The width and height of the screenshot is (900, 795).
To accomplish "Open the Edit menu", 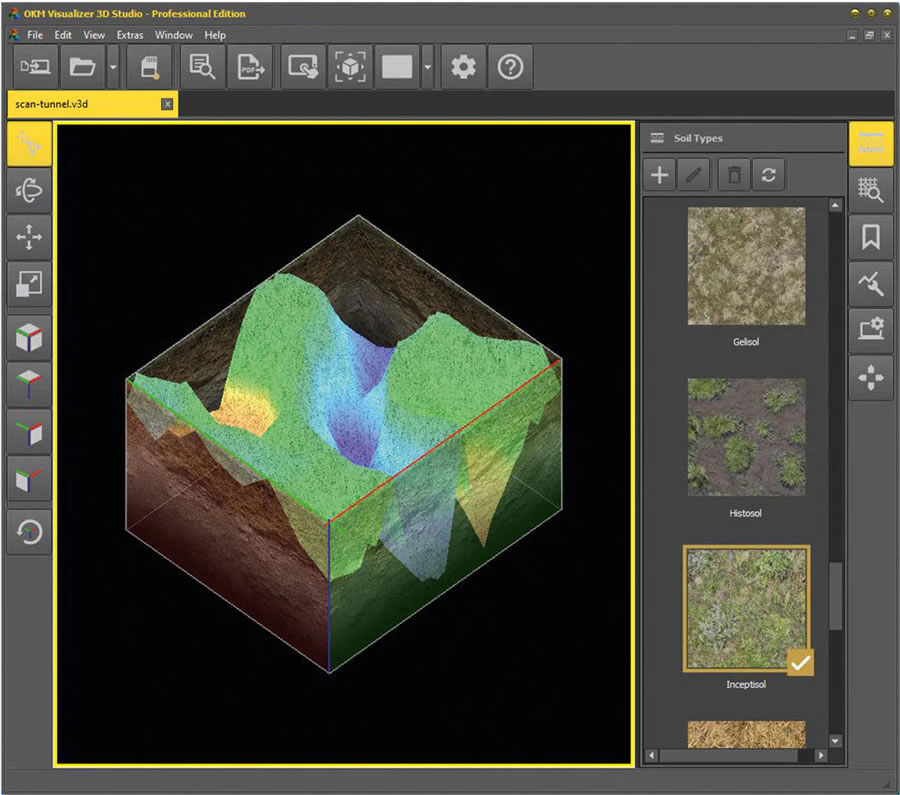I will tap(63, 35).
